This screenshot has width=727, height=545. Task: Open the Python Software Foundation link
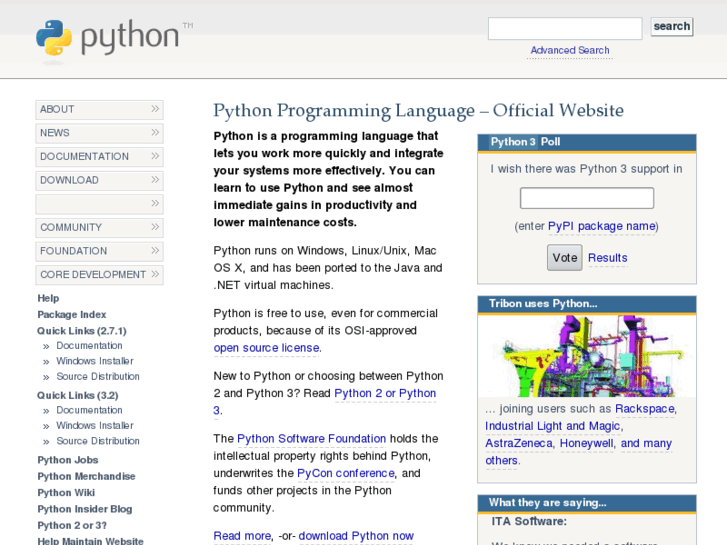click(312, 439)
